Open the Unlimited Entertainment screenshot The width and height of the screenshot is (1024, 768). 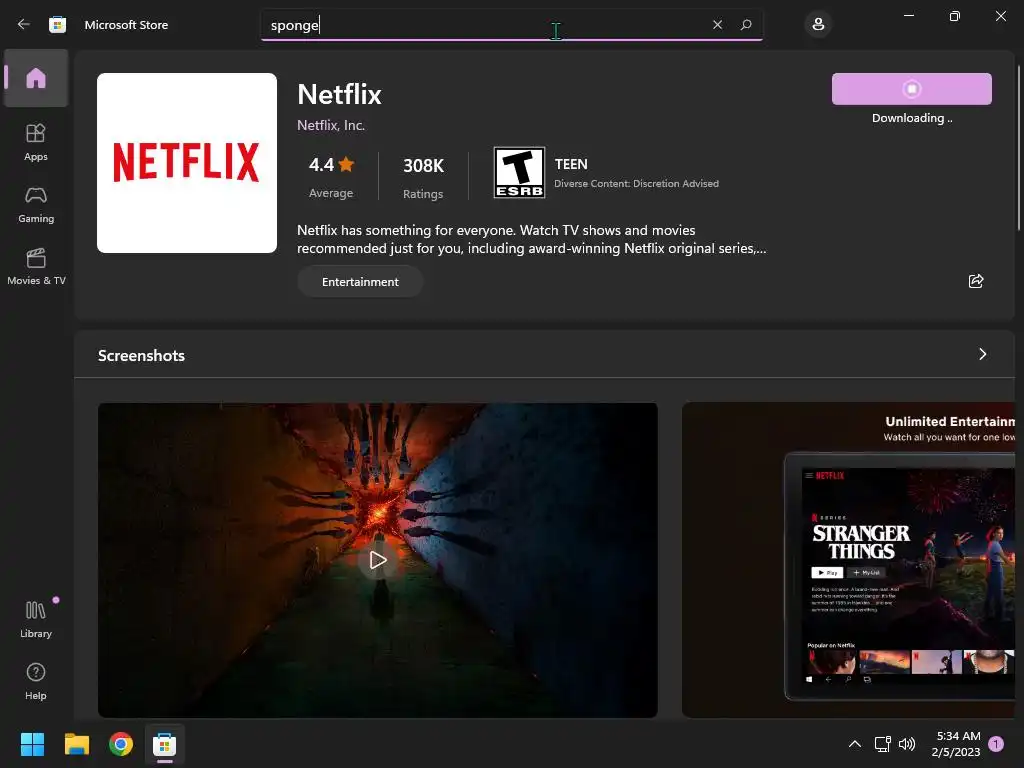pyautogui.click(x=848, y=560)
